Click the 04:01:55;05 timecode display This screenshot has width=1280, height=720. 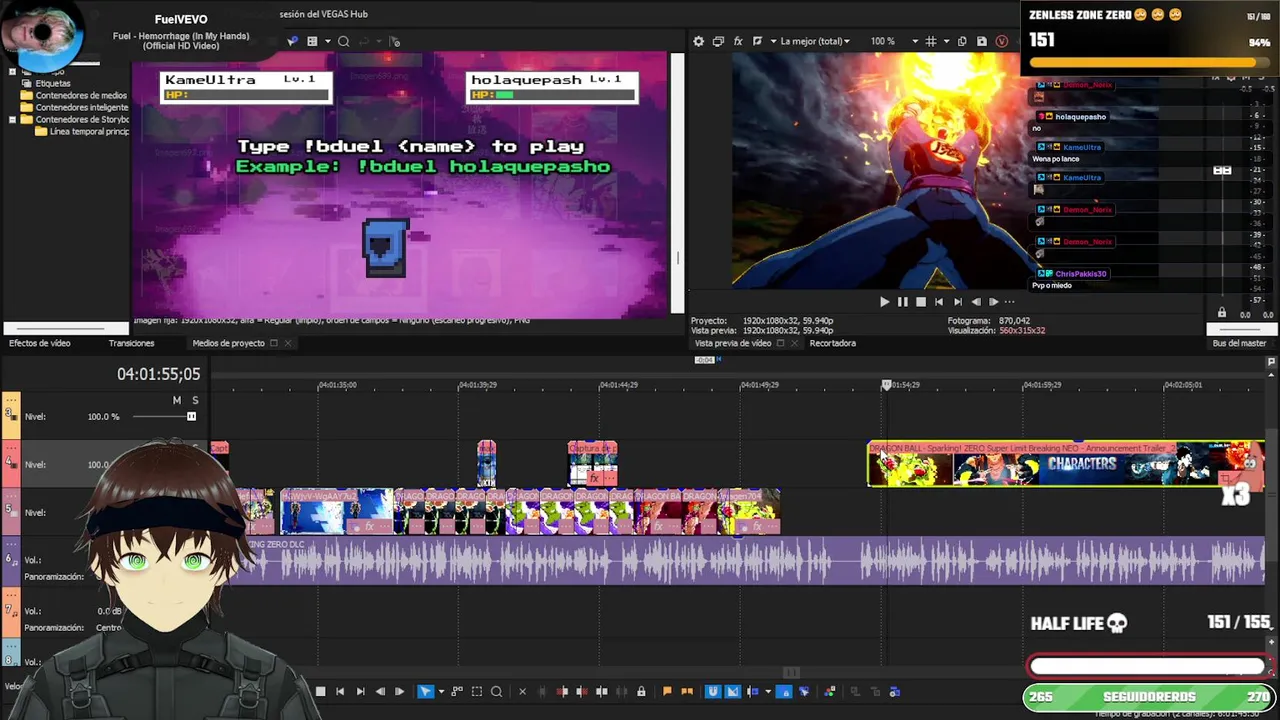click(x=158, y=374)
